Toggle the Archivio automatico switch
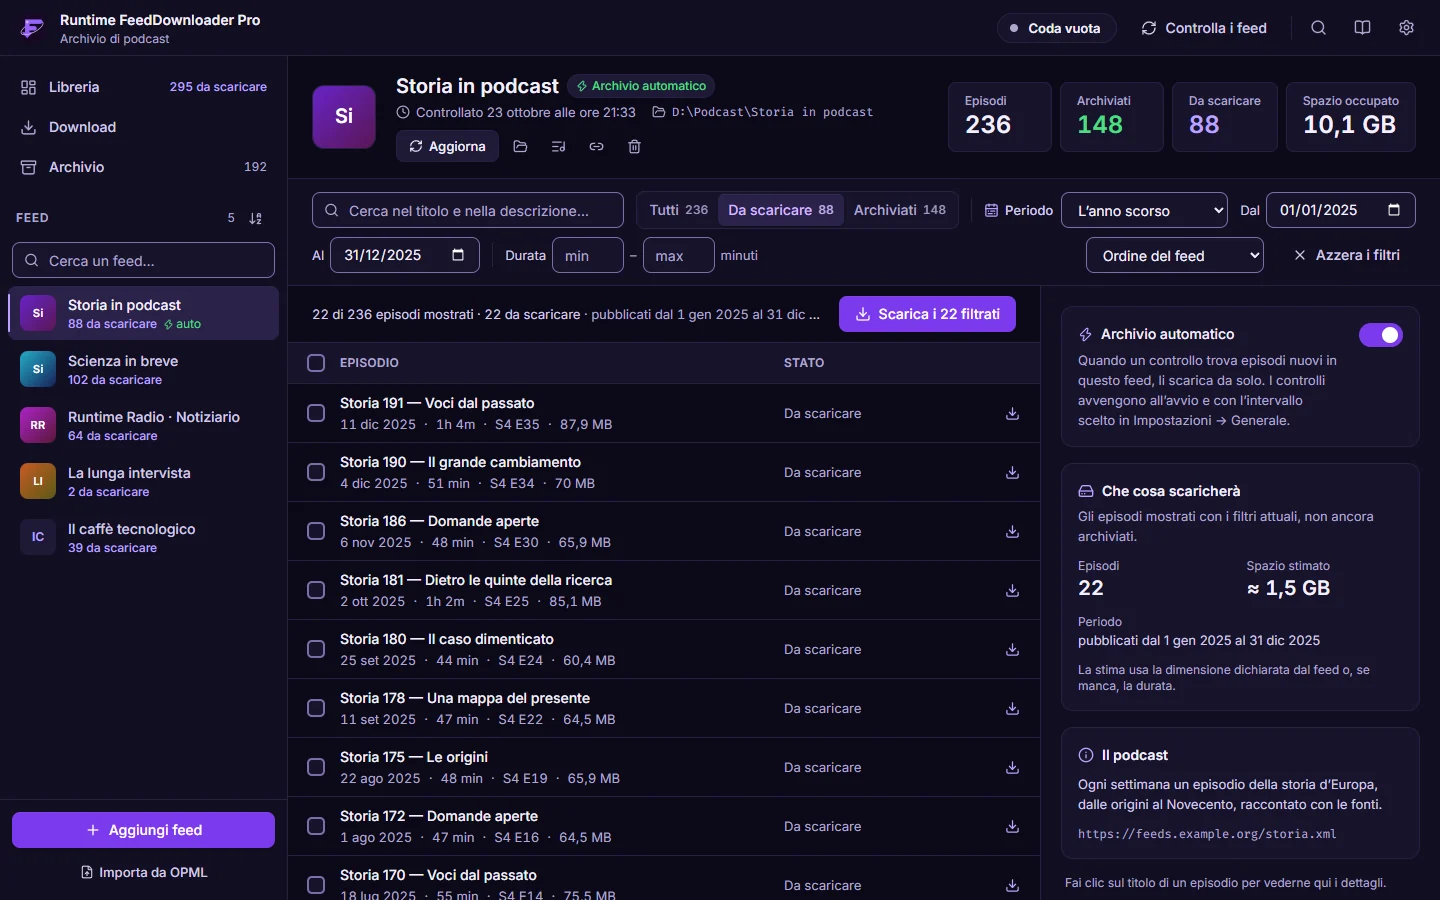 point(1380,335)
